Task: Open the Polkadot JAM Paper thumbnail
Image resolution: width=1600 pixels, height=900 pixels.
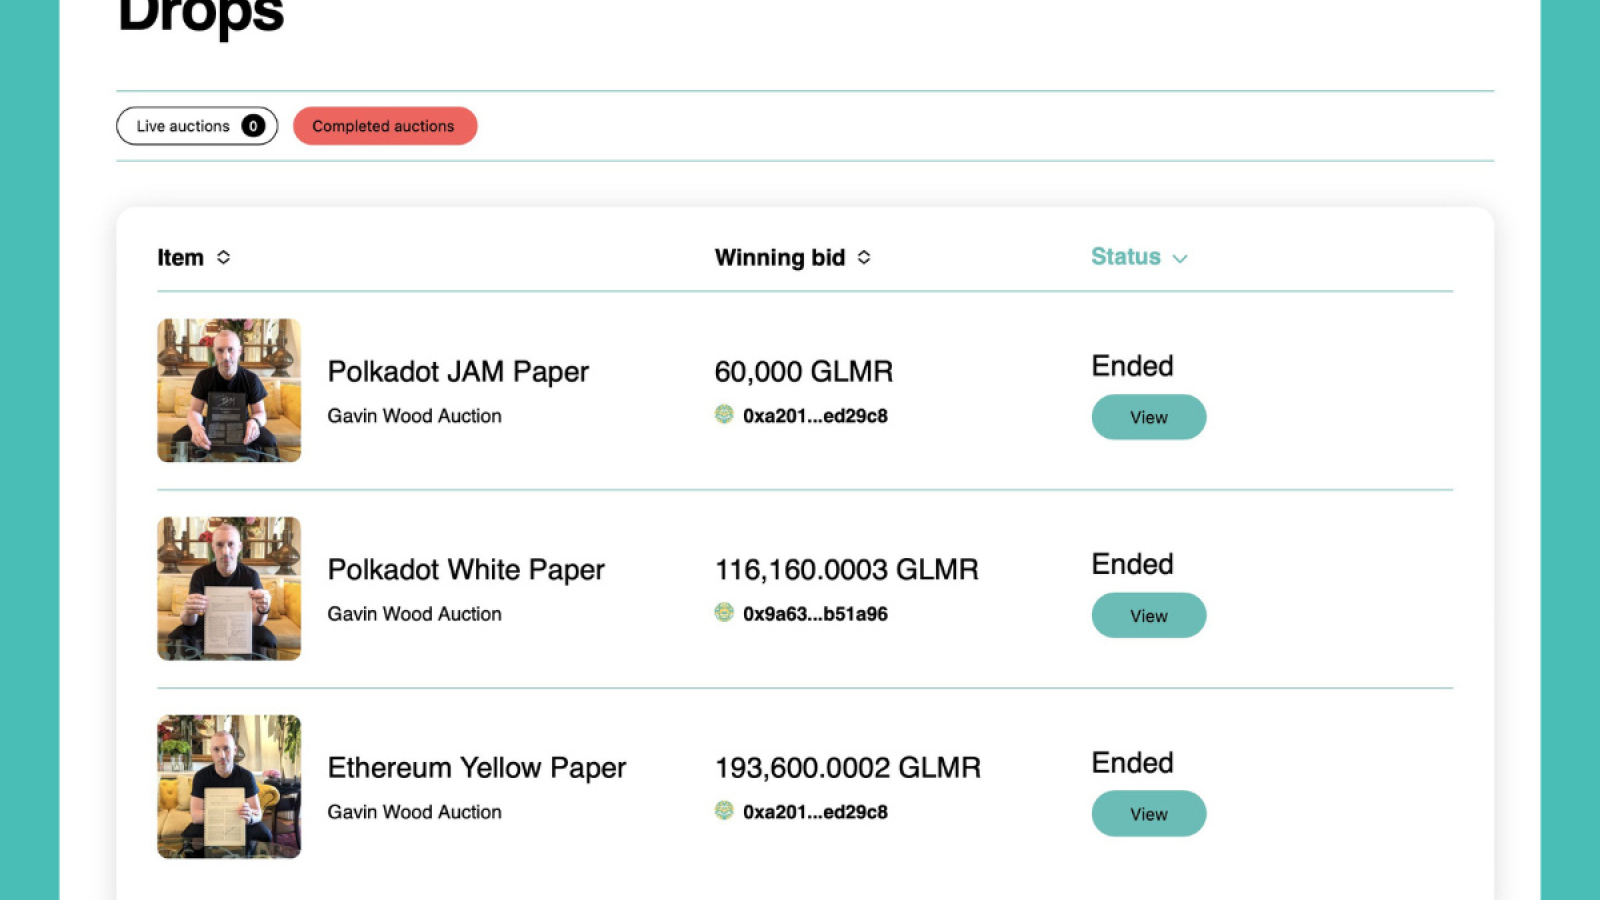Action: [229, 390]
